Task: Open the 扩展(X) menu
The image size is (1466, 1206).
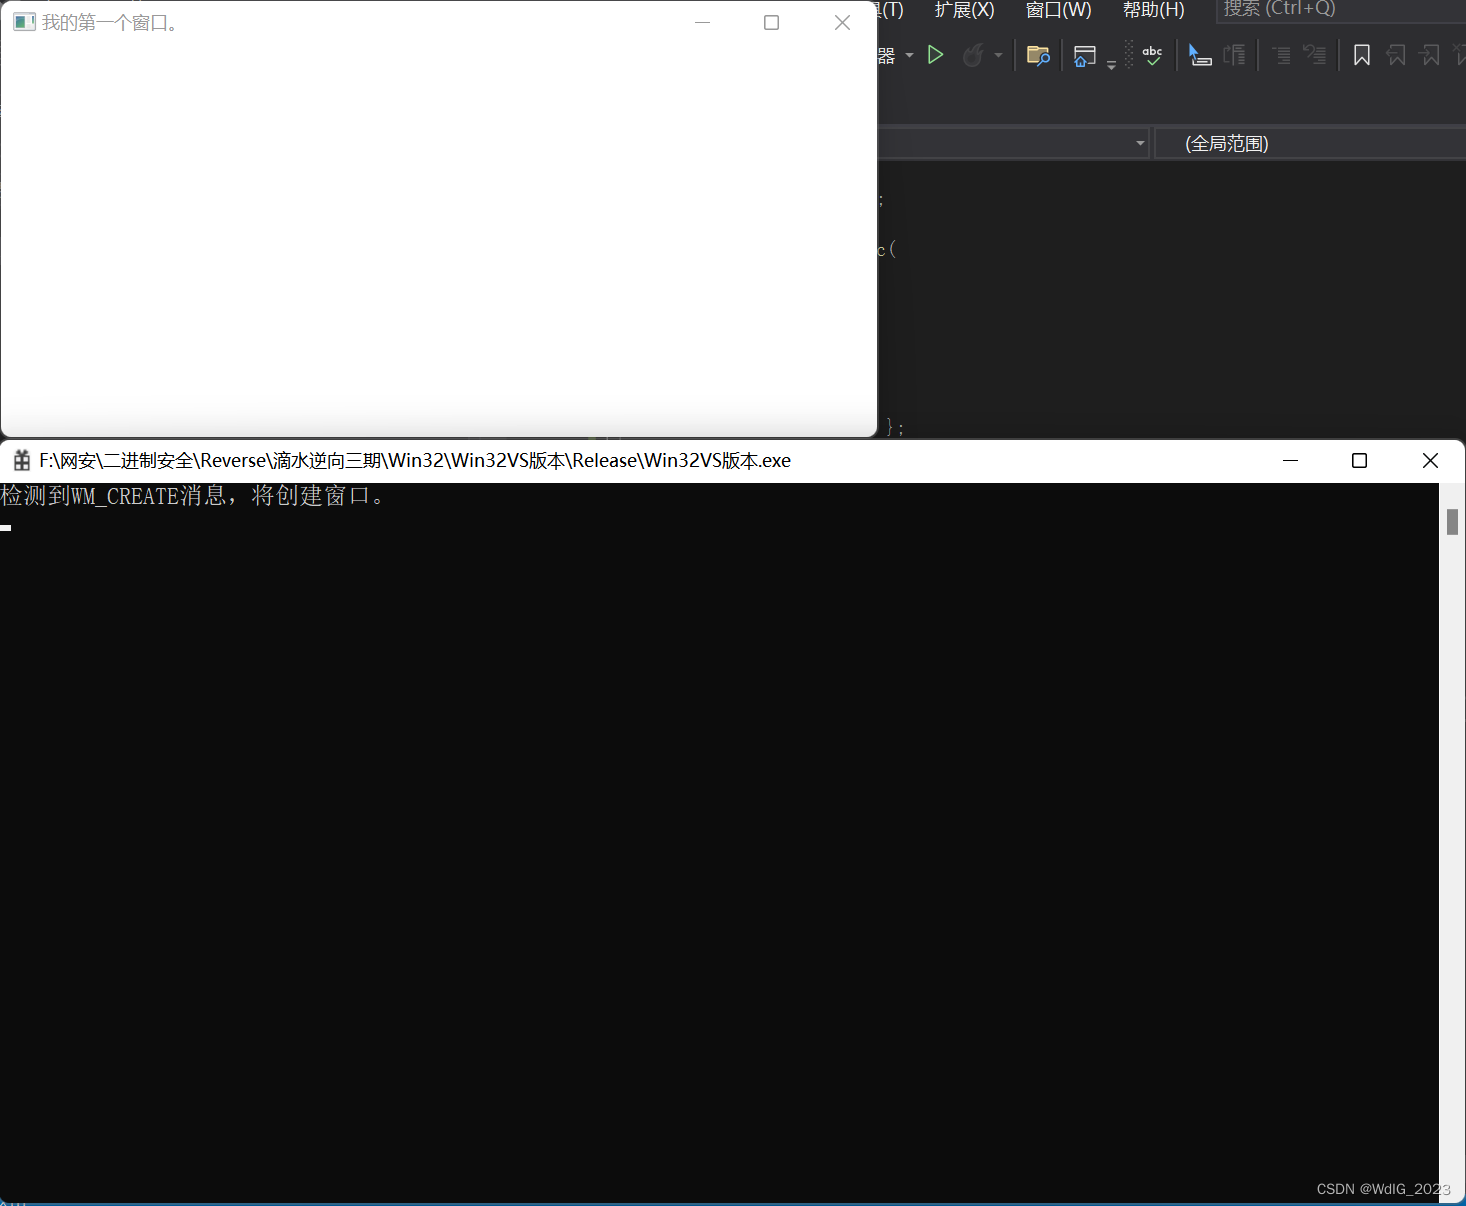Action: (x=964, y=10)
